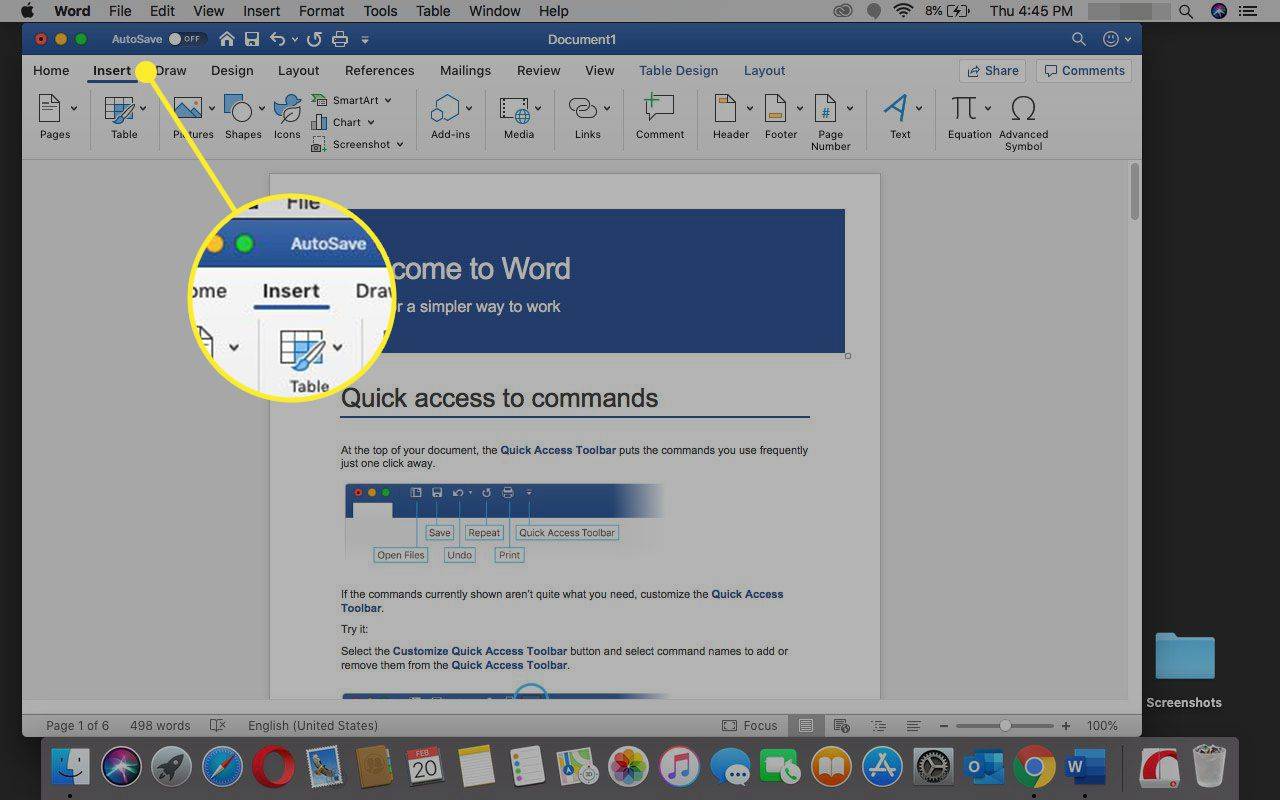
Task: Click the smiley feedback icon
Action: (x=1110, y=39)
